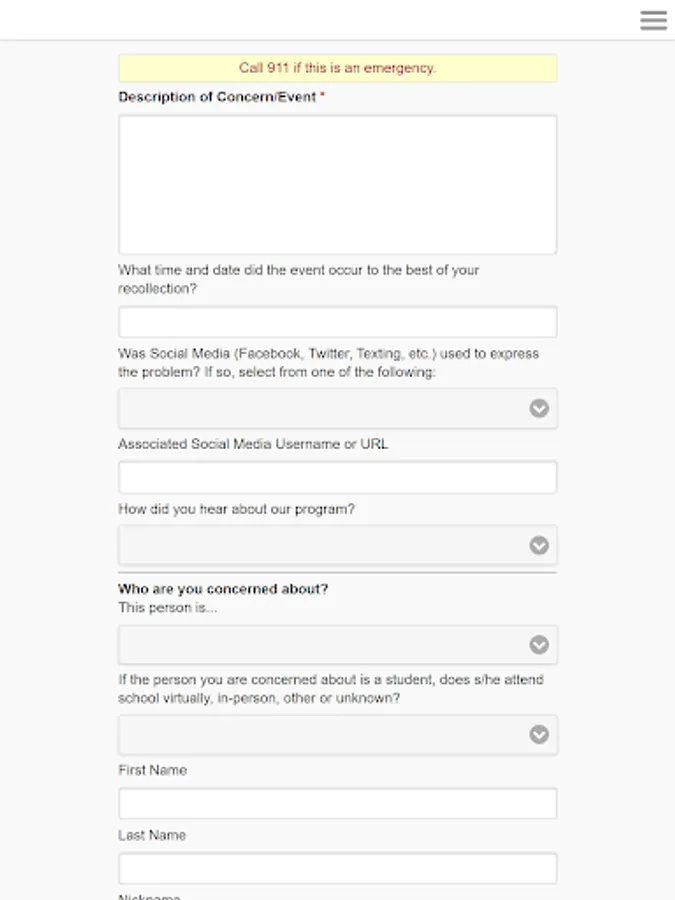
Task: Click the 'Associated Social Media Username or URL' label
Action: pyautogui.click(x=253, y=444)
